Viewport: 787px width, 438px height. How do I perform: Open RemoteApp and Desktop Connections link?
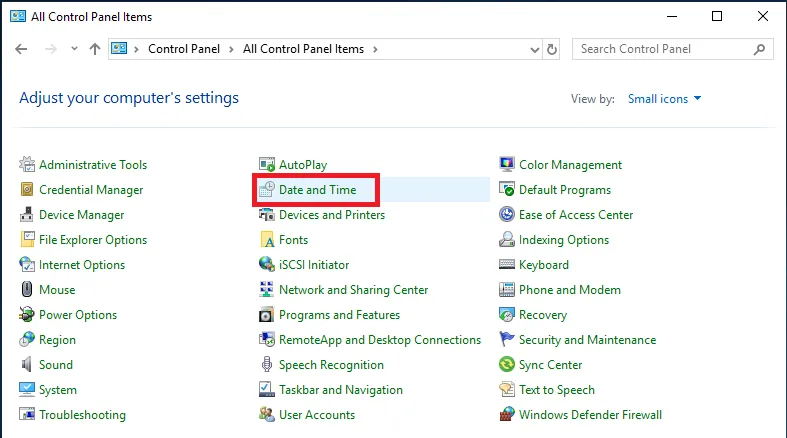pos(380,340)
